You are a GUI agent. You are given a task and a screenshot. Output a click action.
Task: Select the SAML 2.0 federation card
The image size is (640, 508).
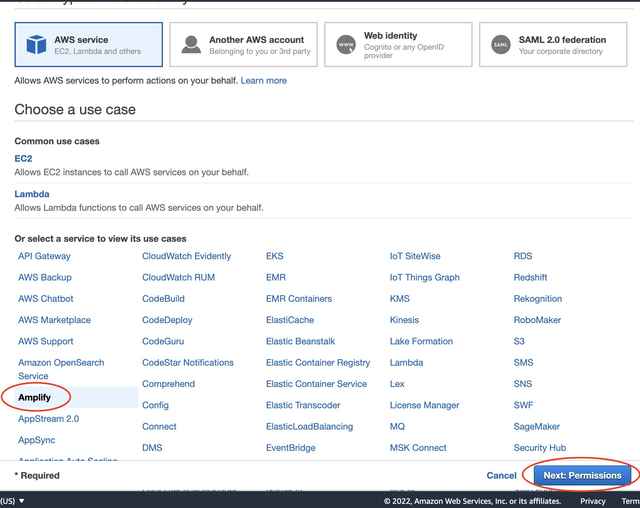coord(553,44)
